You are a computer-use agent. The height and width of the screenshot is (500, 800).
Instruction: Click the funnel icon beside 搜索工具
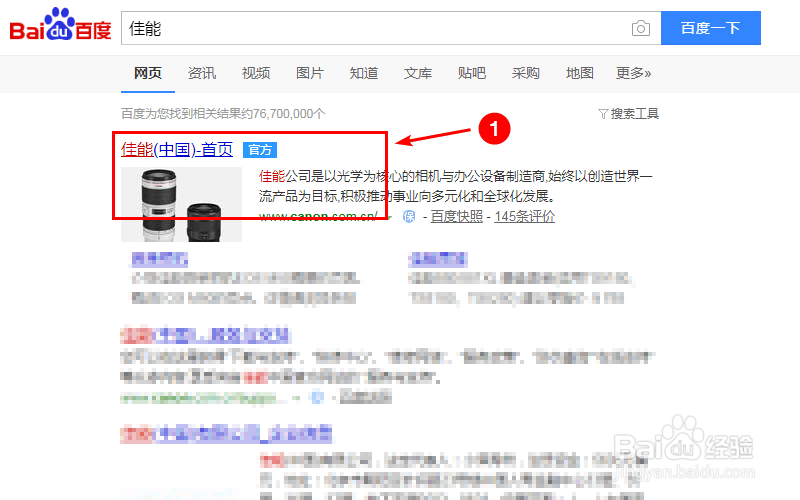coord(603,114)
